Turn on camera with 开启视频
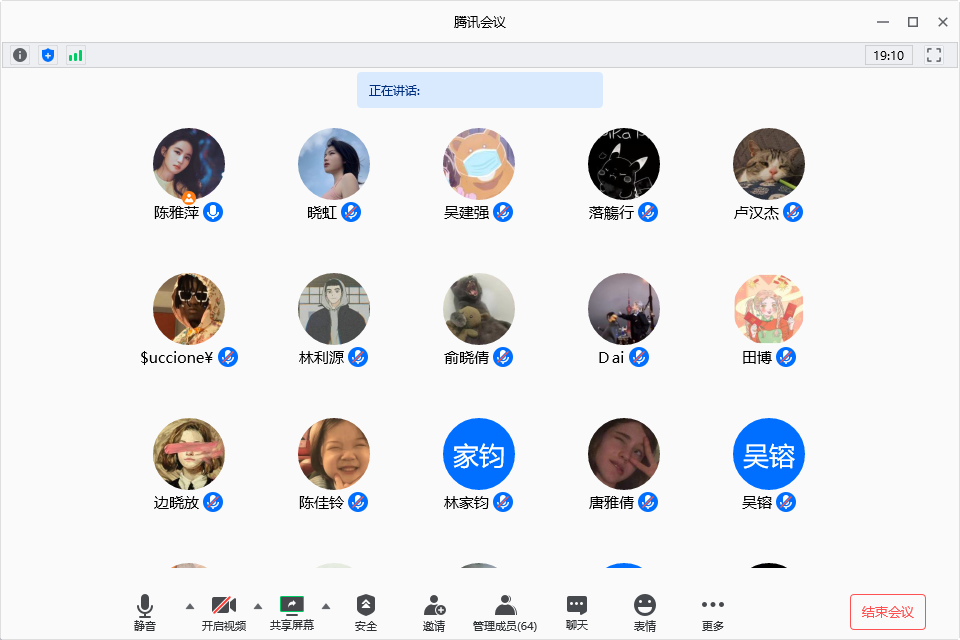This screenshot has height=640, width=960. tap(224, 612)
